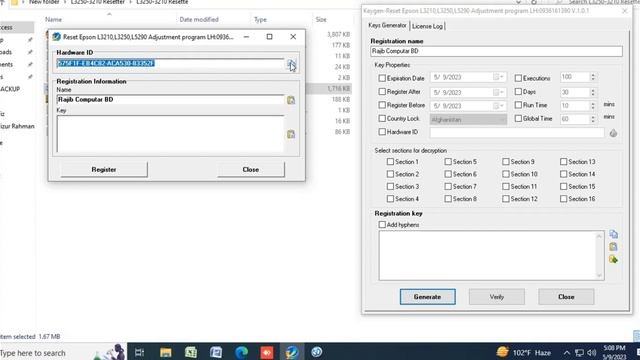
Task: Click Generate button in Keygen
Action: point(427,297)
